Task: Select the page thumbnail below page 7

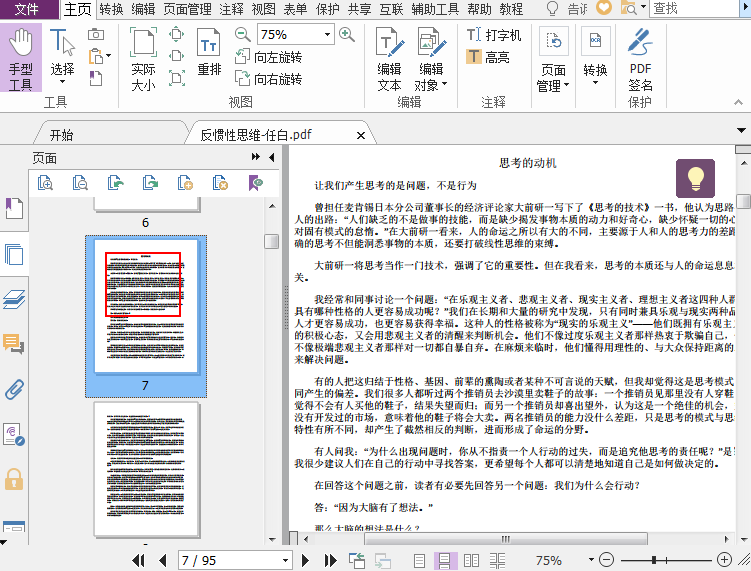Action: [x=147, y=469]
